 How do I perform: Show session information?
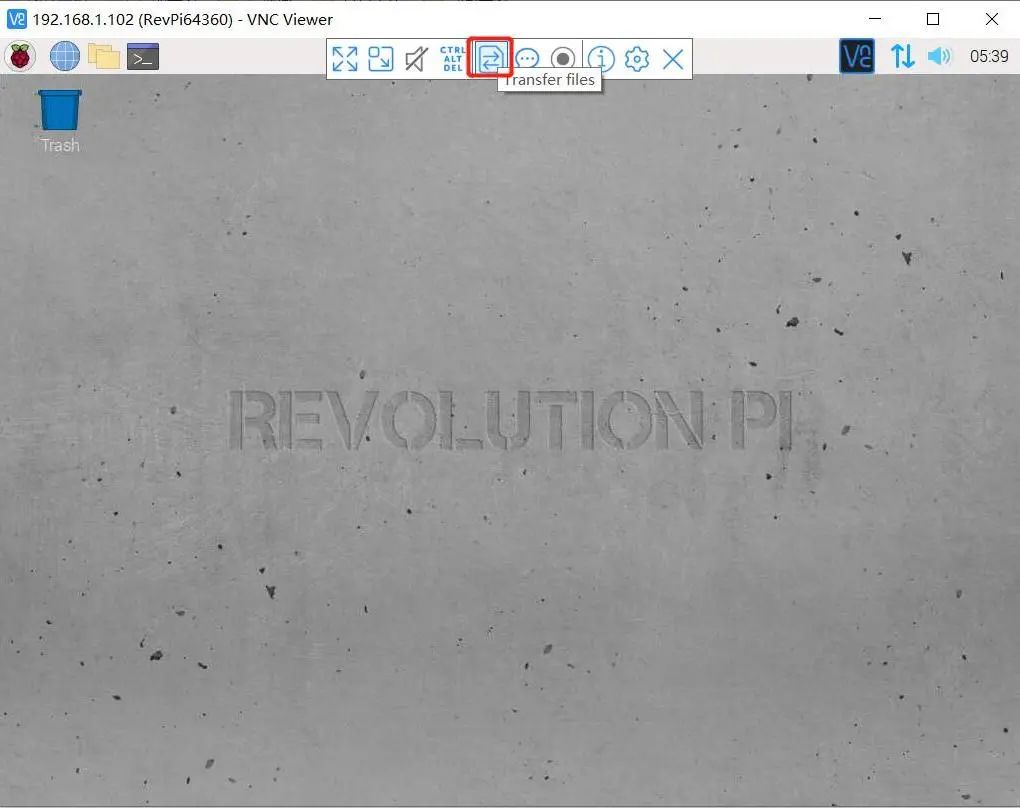[x=601, y=58]
